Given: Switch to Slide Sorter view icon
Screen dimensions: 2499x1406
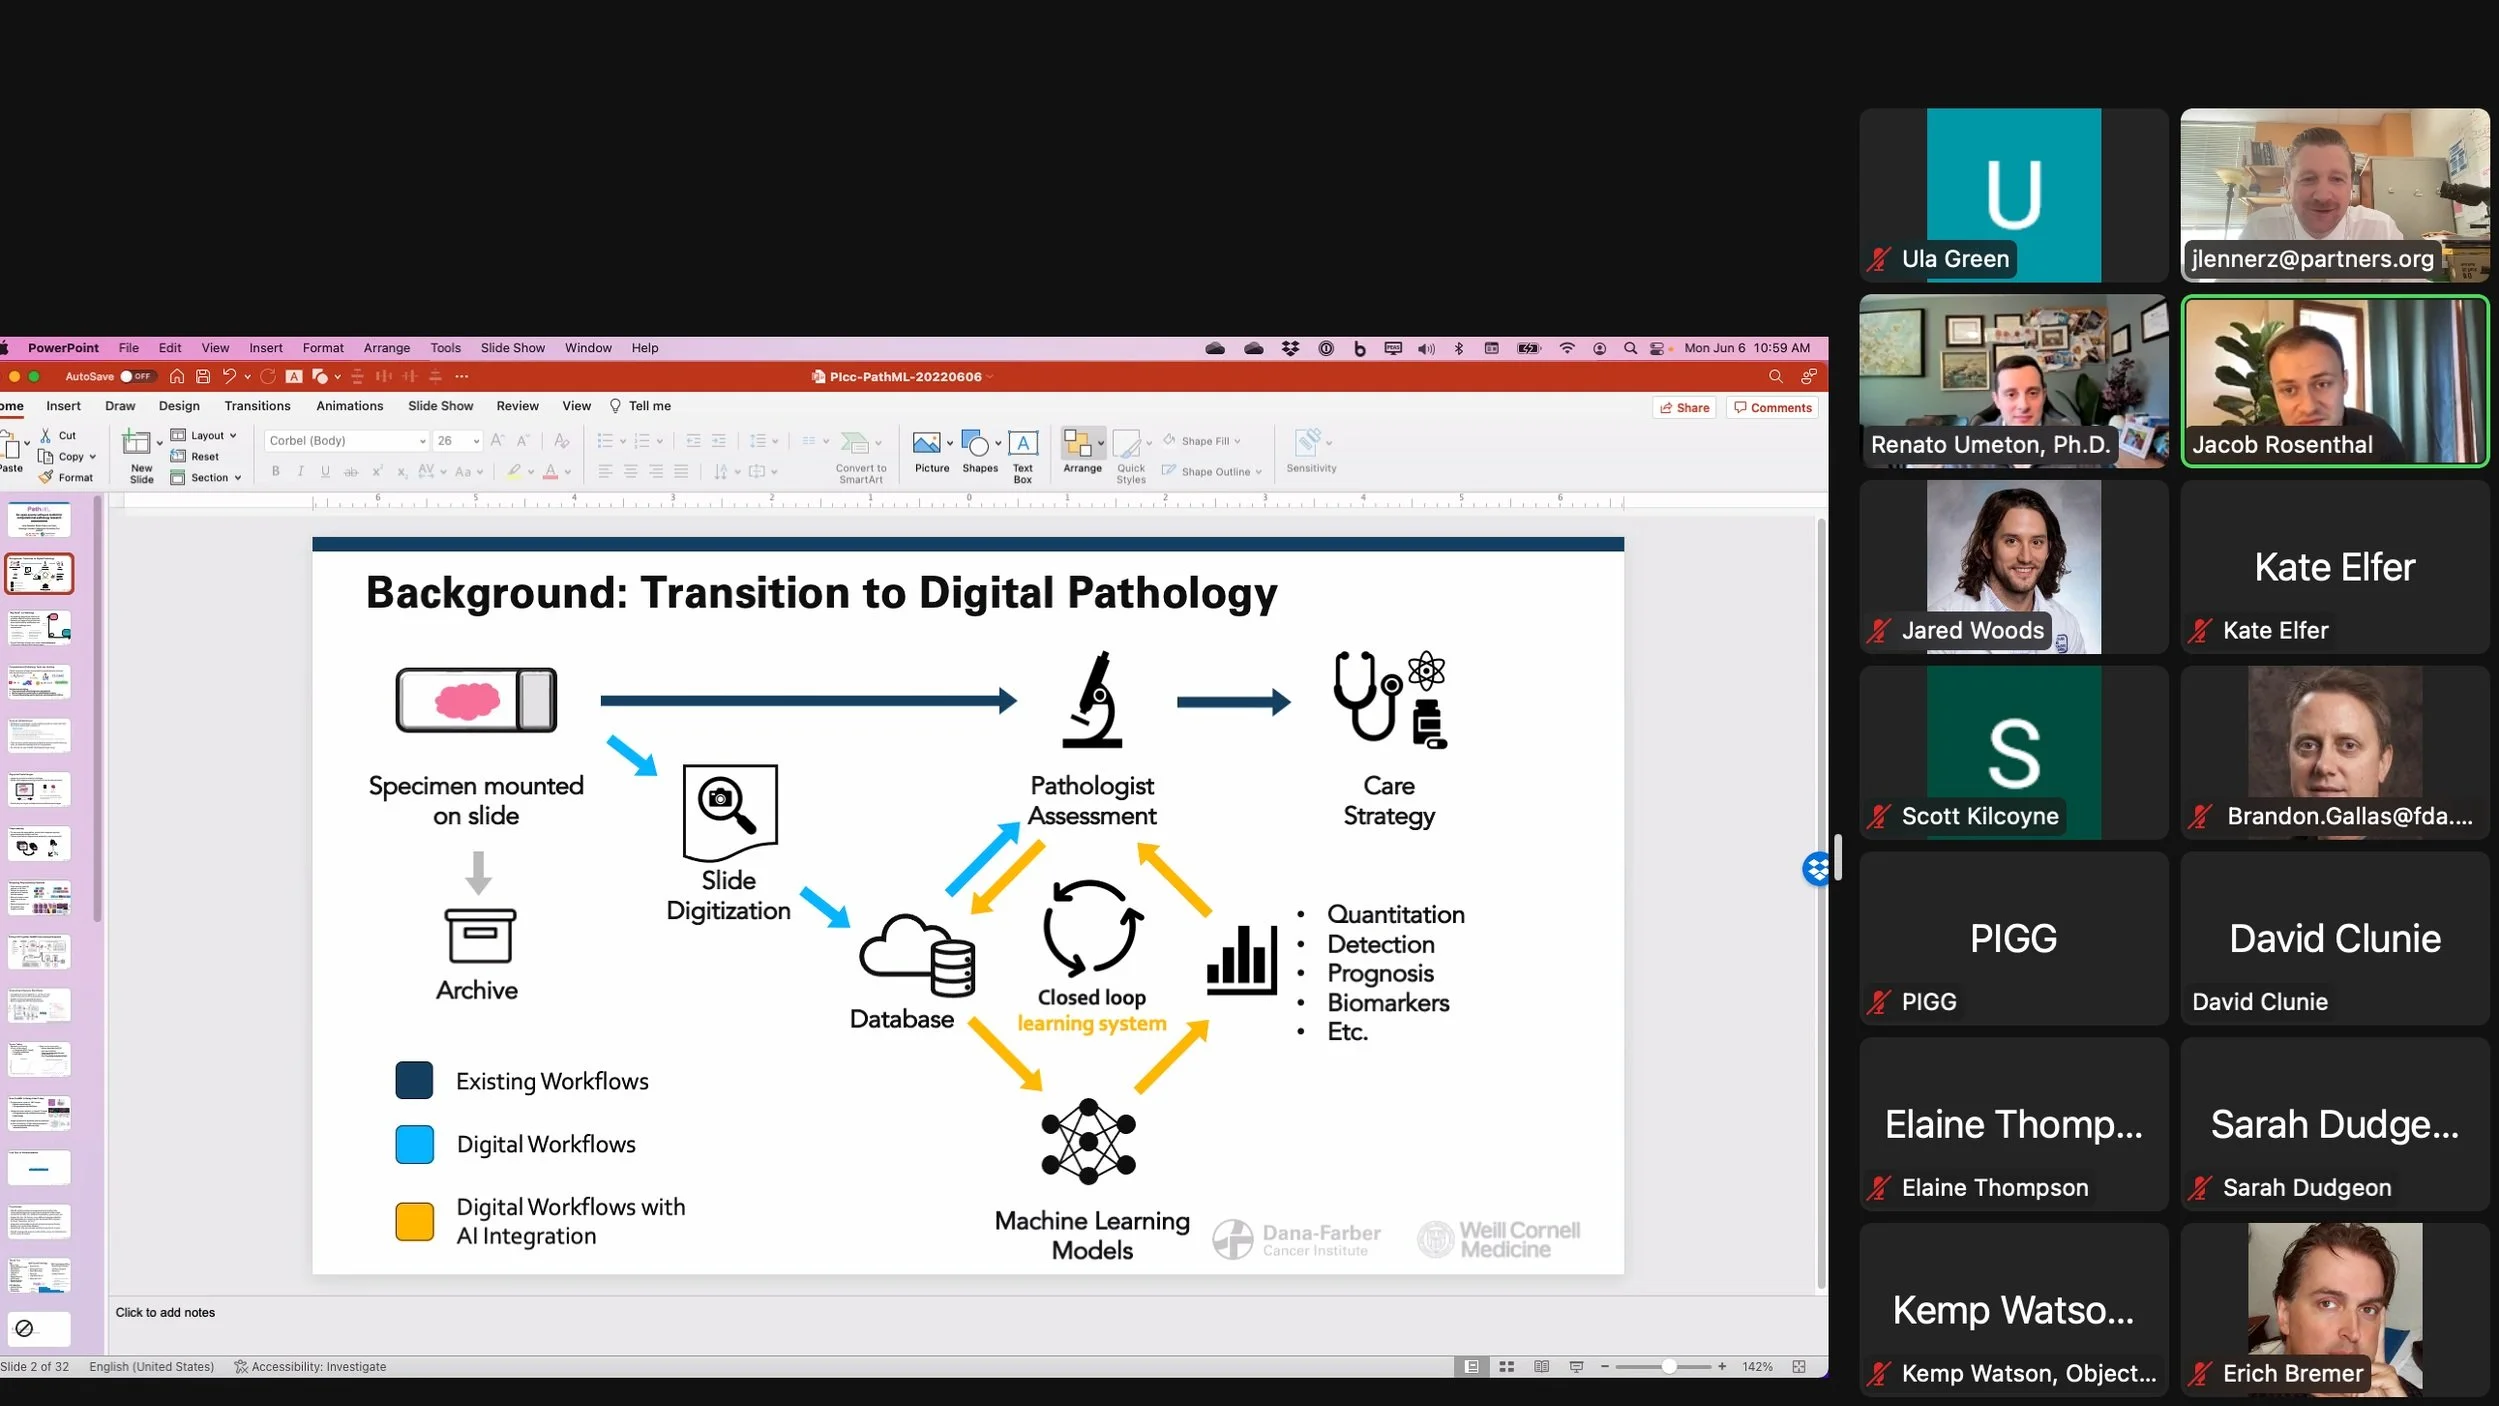Looking at the screenshot, I should [1506, 1367].
